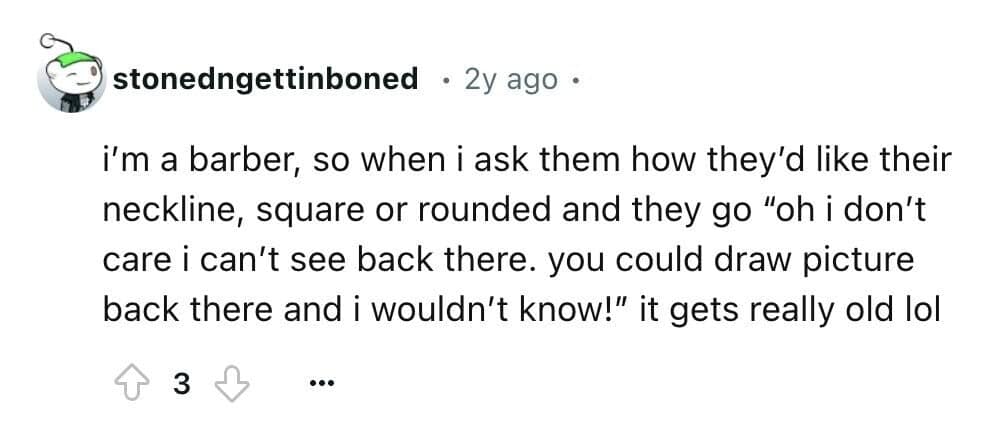Click the "2y ago" timestamp
The height and width of the screenshot is (438, 1006).
pyautogui.click(x=511, y=79)
